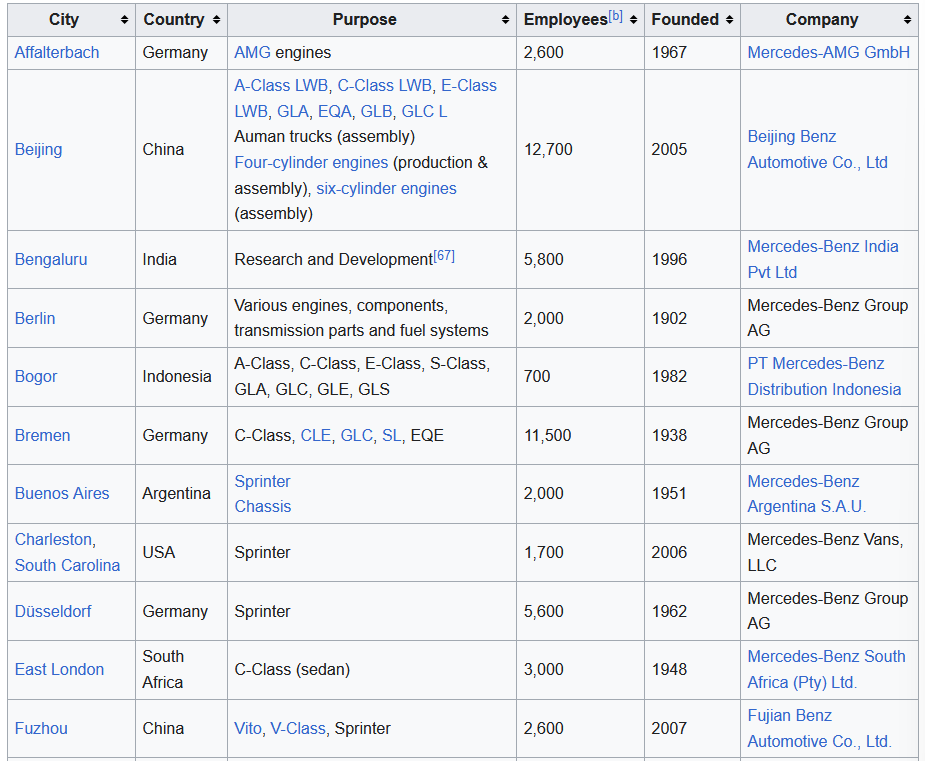
Task: Click the Founded column header
Action: click(x=692, y=20)
